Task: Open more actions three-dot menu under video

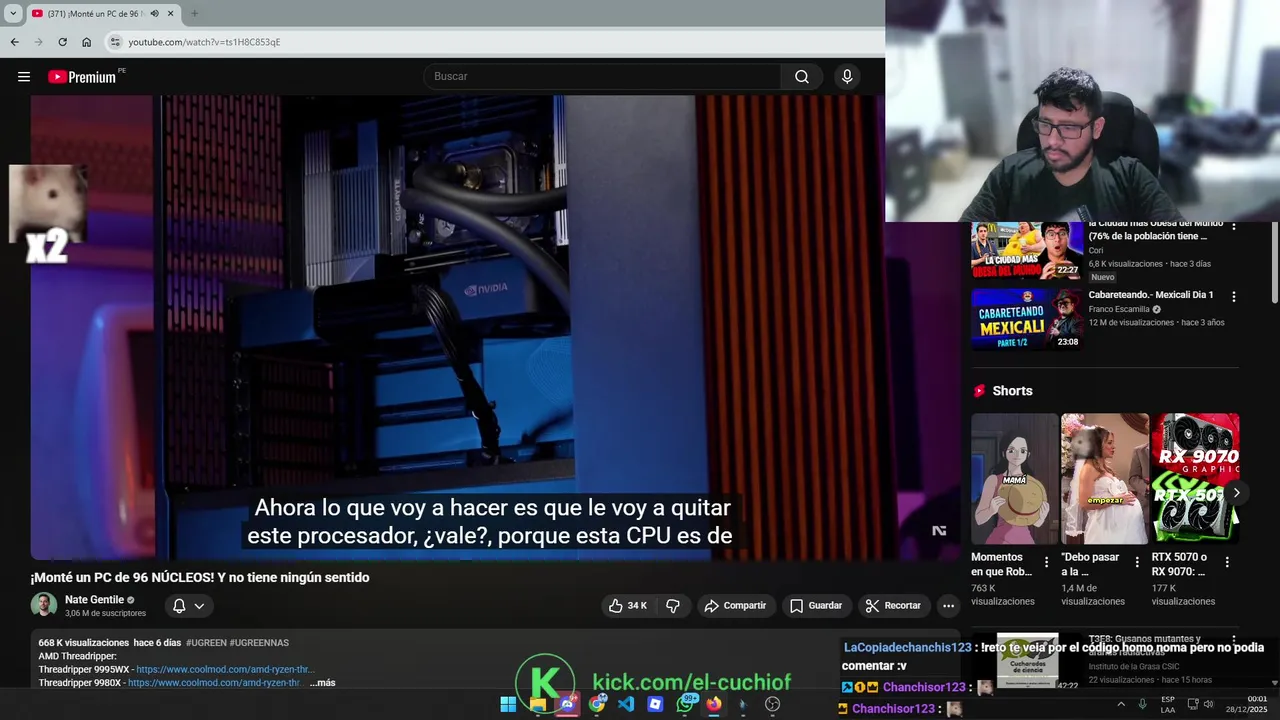Action: pos(948,605)
